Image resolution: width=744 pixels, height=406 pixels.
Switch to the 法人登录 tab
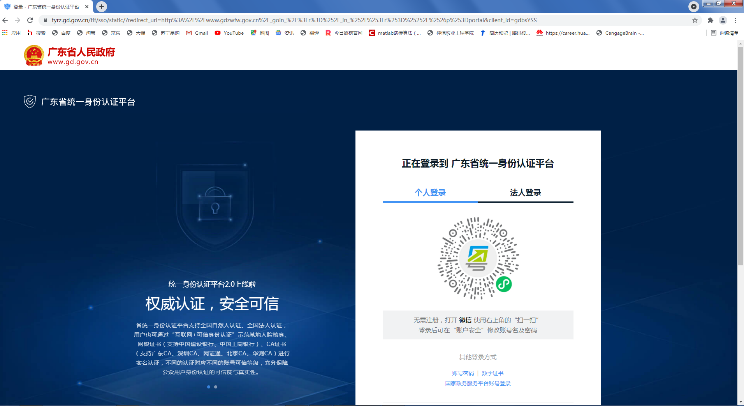[x=526, y=193]
